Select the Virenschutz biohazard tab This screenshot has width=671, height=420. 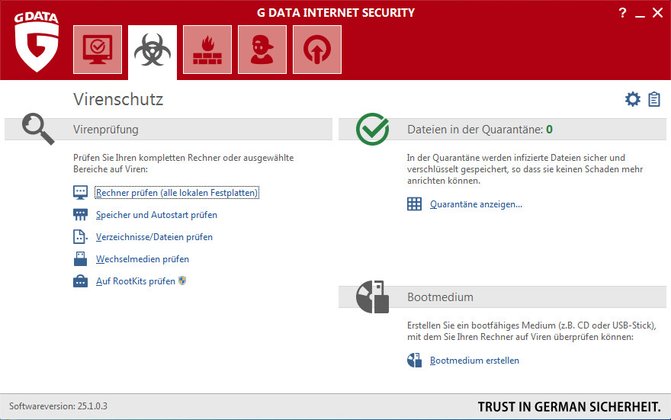152,51
